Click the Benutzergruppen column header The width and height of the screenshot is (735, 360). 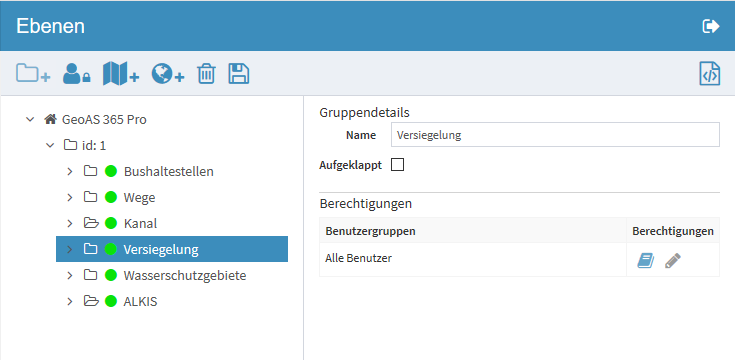point(472,231)
